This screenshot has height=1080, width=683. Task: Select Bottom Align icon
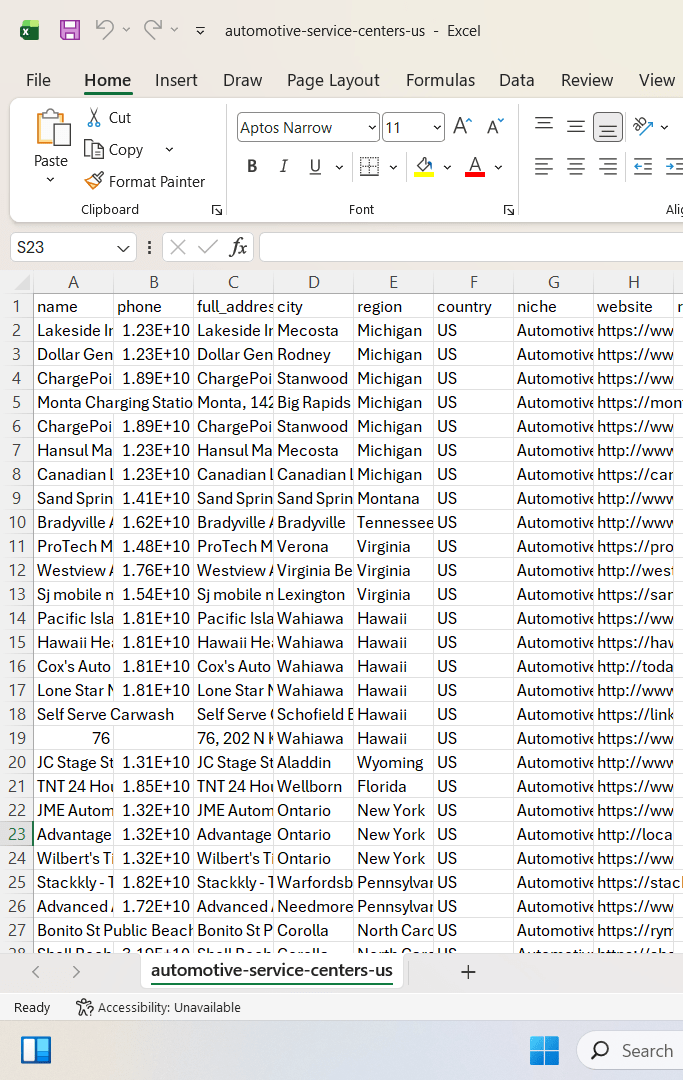(x=608, y=127)
